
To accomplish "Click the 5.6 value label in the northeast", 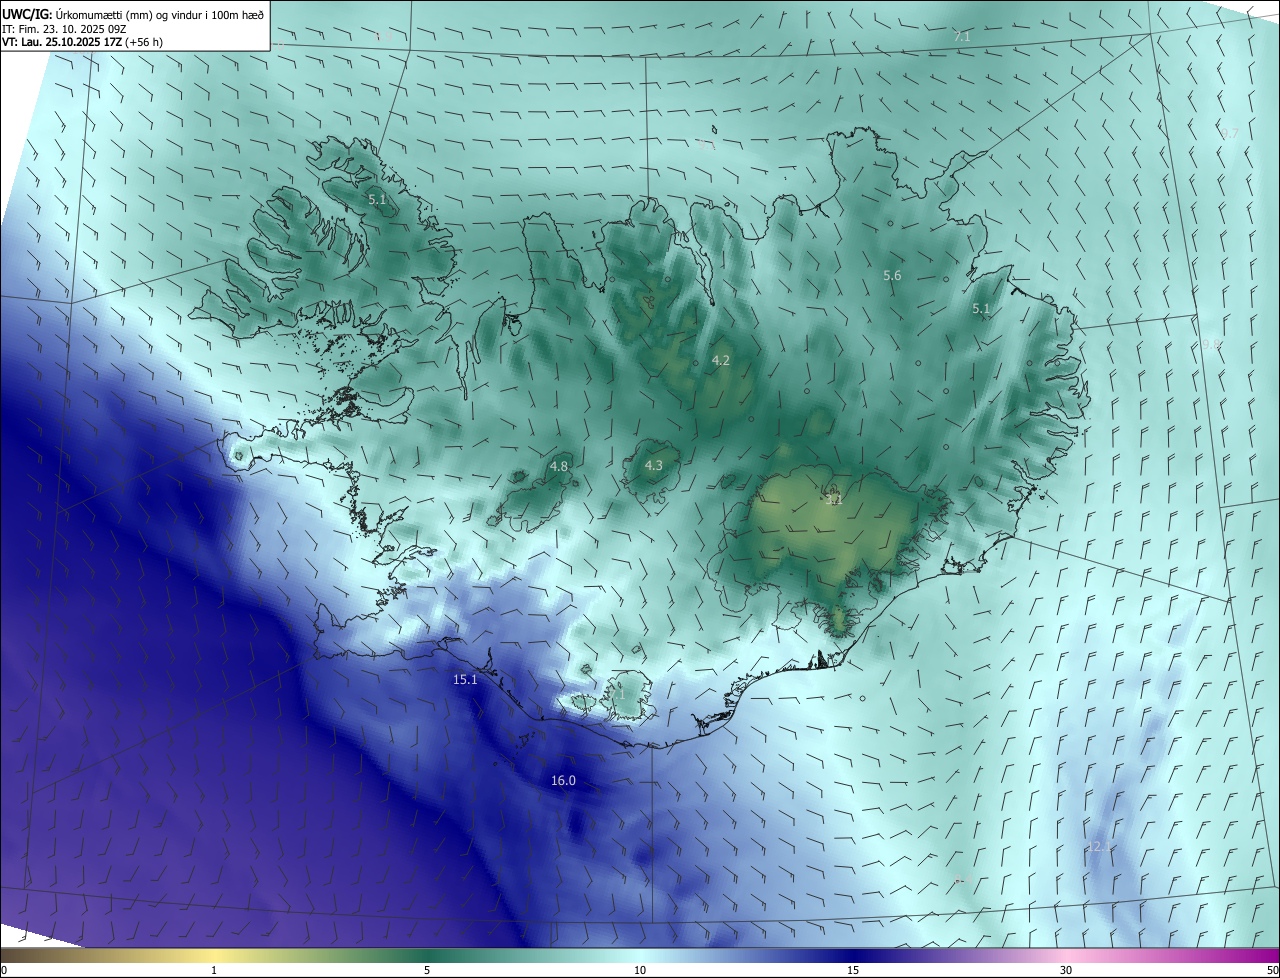I will (x=892, y=275).
